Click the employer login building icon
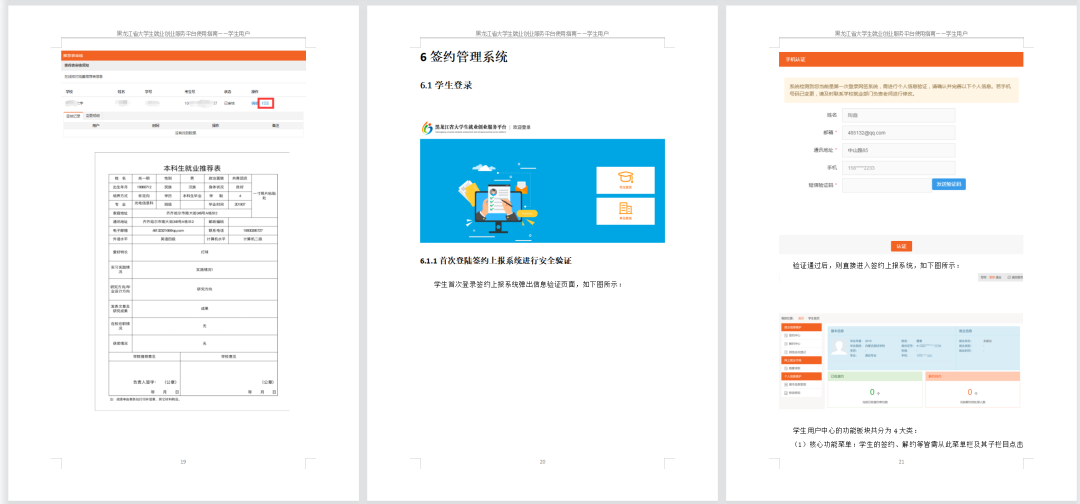The height and width of the screenshot is (504, 1080). click(x=625, y=211)
